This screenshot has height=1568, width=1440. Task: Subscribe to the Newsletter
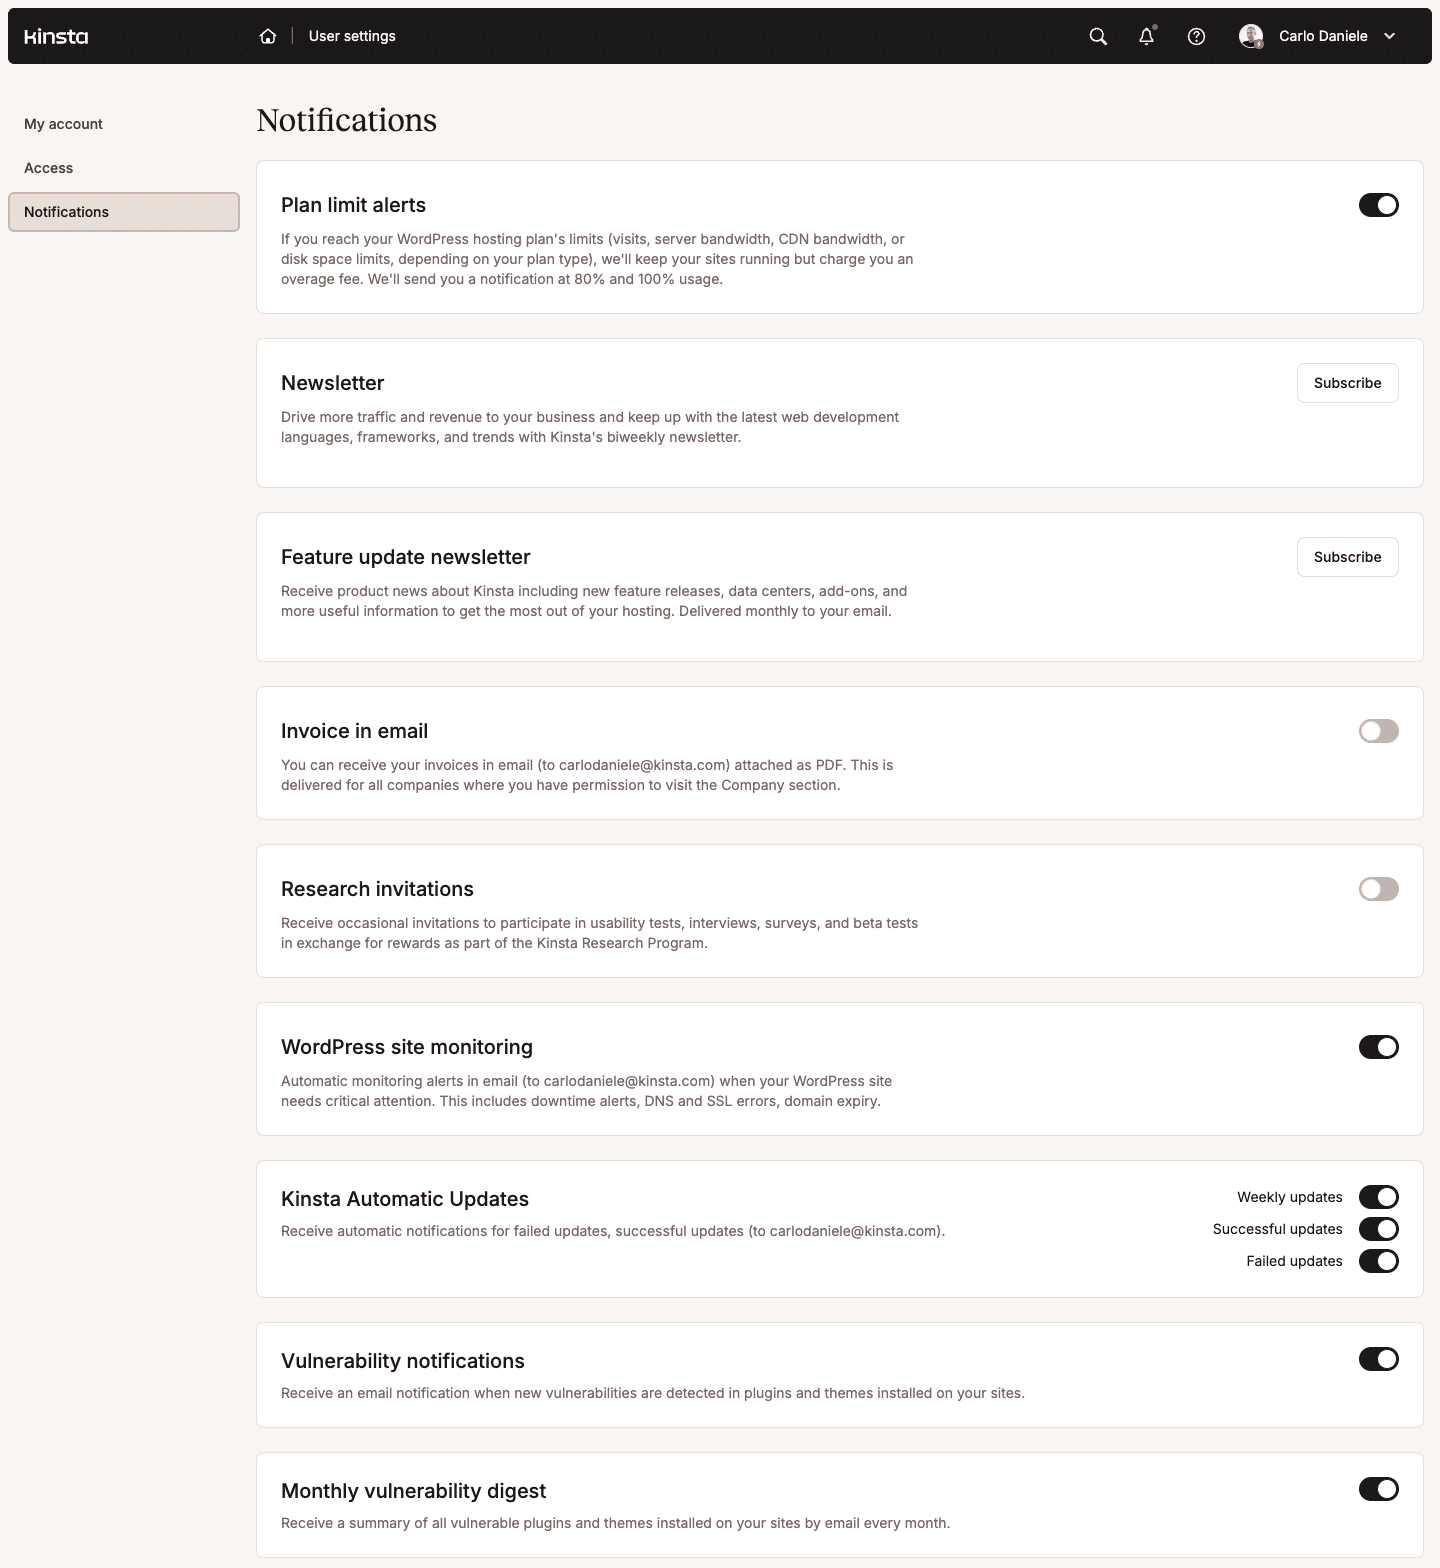point(1347,383)
